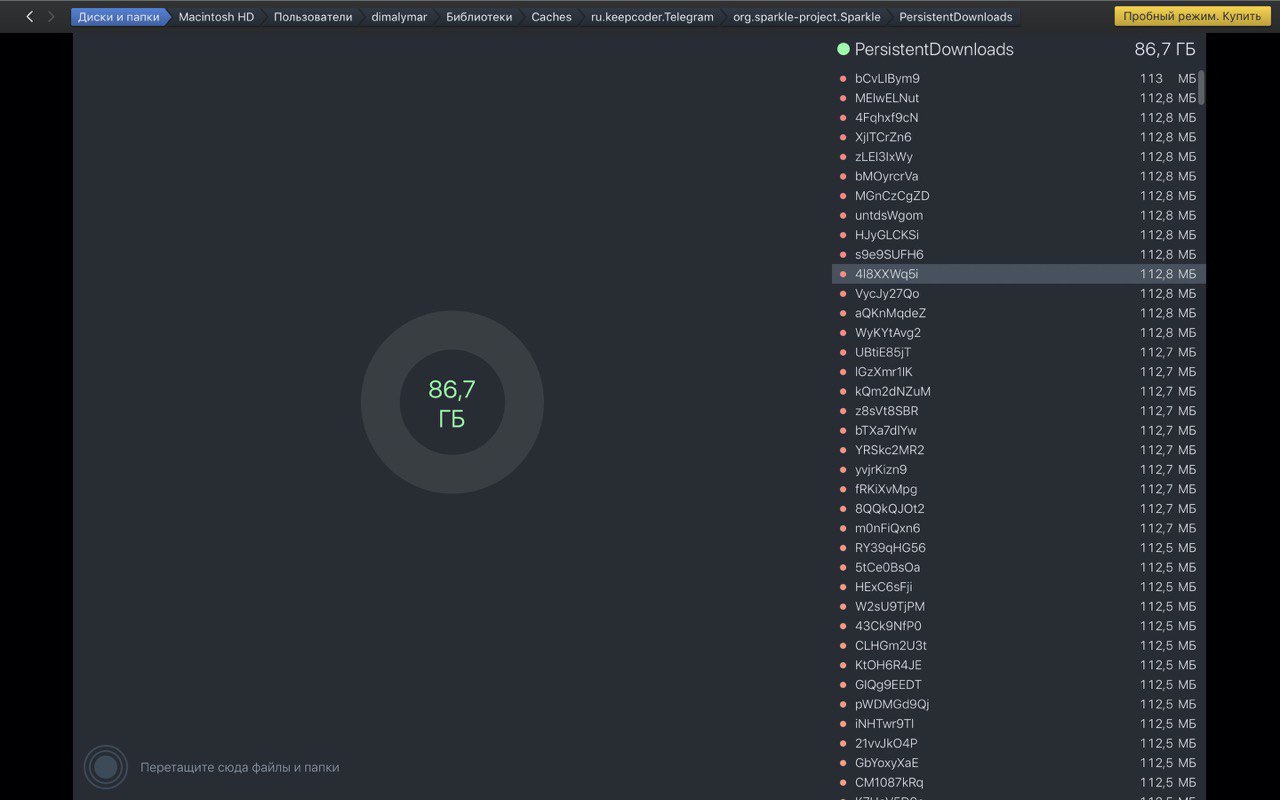Screen dimensions: 1280x800
Task: Select folder lGzXmr1lK
Action: point(1019,372)
